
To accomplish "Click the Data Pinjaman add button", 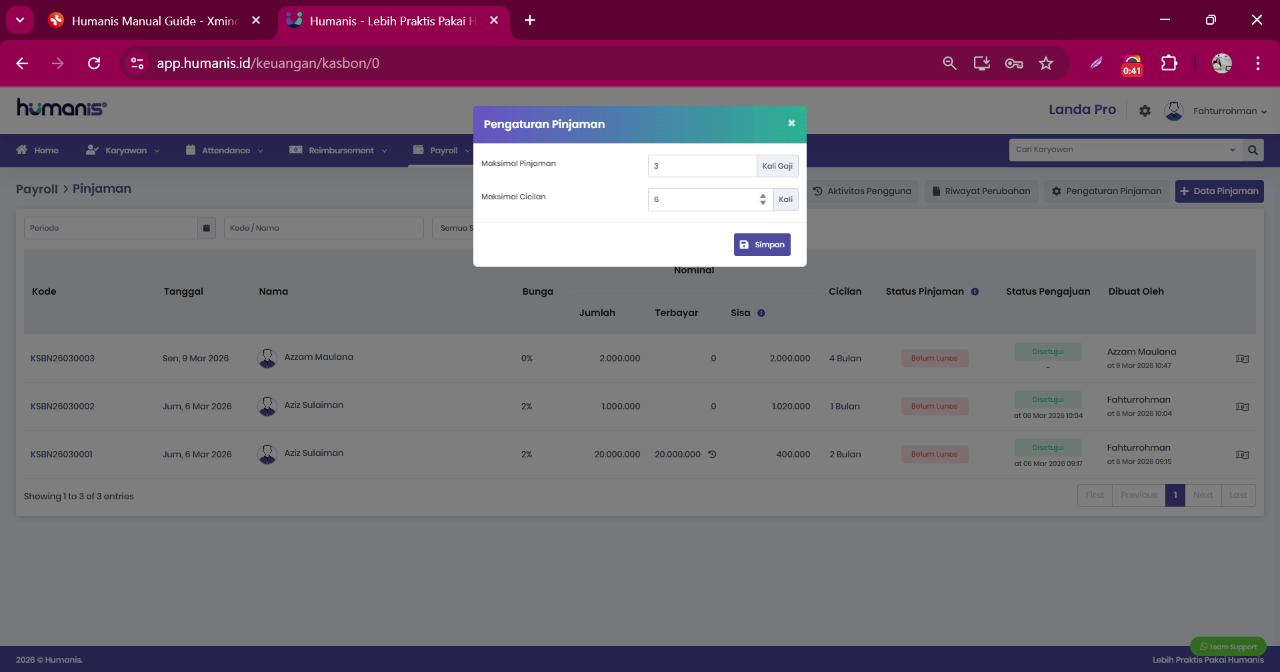I will (x=1219, y=191).
